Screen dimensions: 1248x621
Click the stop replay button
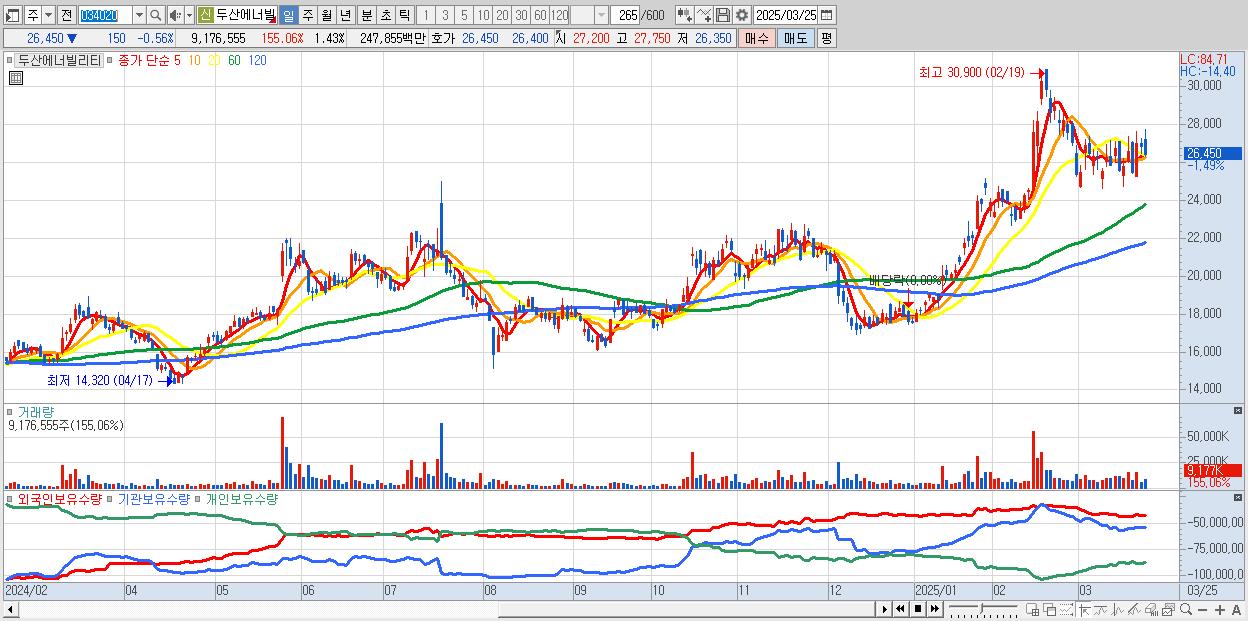click(x=917, y=609)
